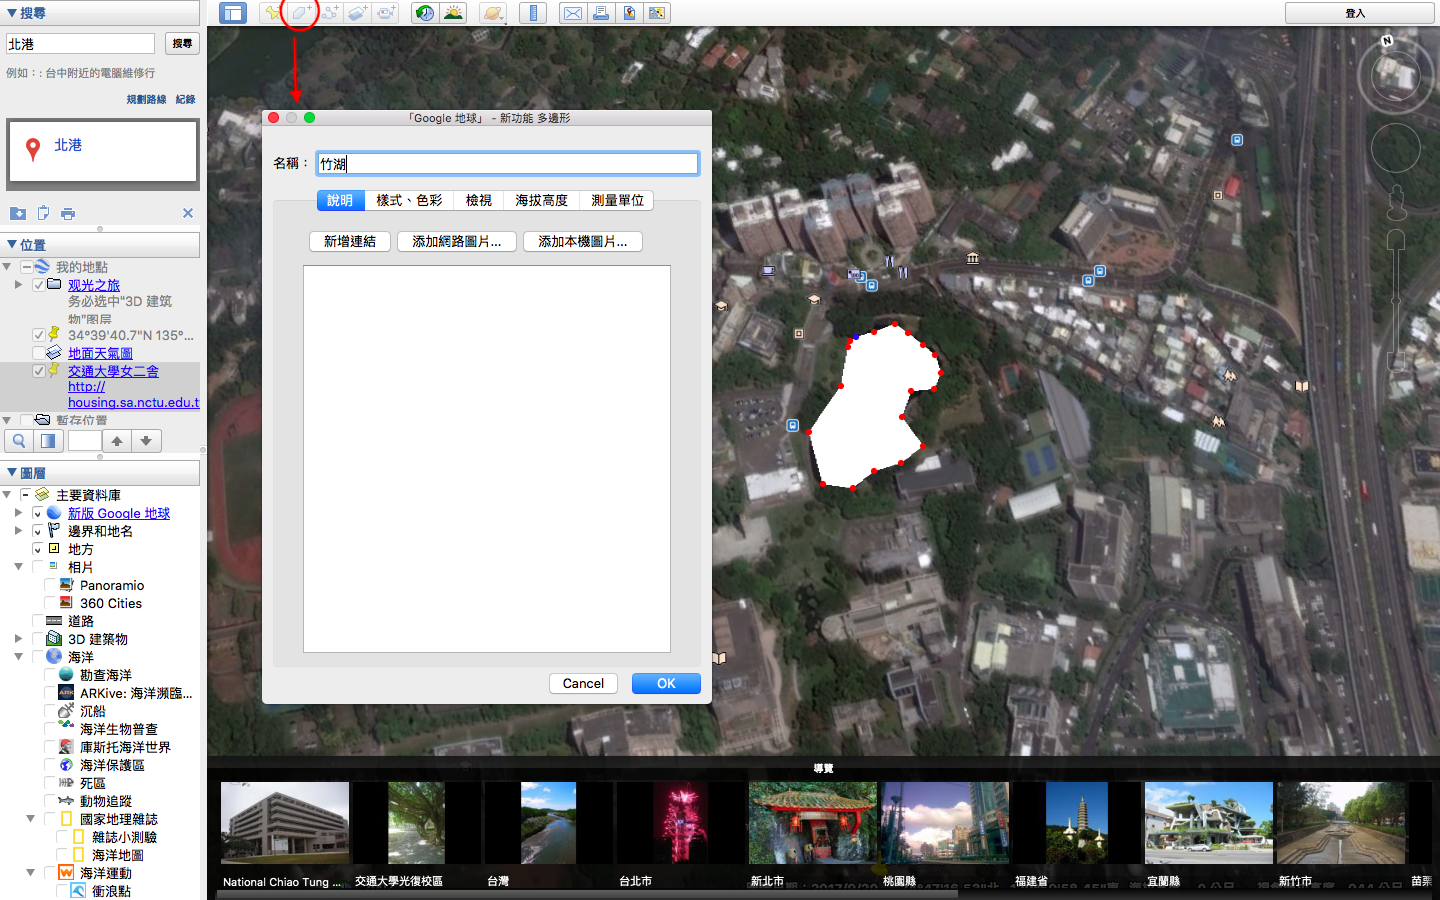Click the 新增連結 button
This screenshot has height=900, width=1440.
click(x=350, y=241)
